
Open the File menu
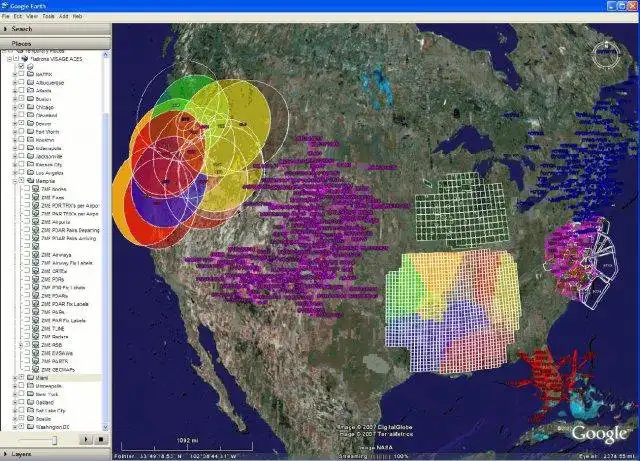(6, 16)
